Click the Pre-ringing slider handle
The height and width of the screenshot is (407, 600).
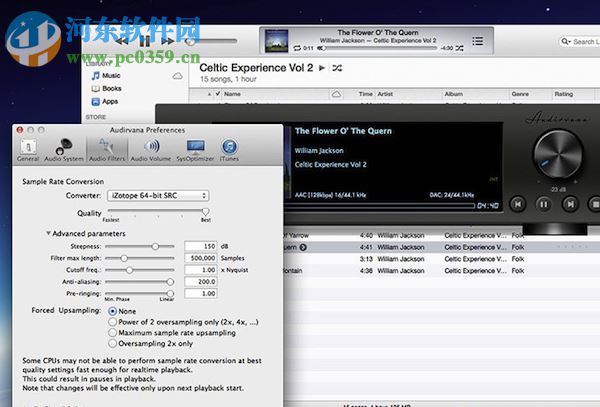pos(170,293)
